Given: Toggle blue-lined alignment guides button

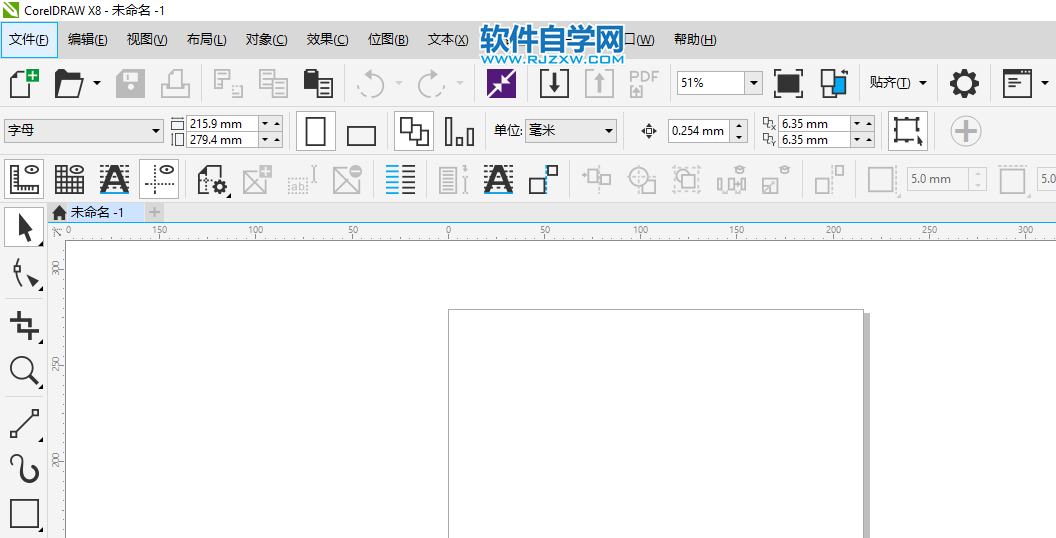Looking at the screenshot, I should pyautogui.click(x=400, y=179).
